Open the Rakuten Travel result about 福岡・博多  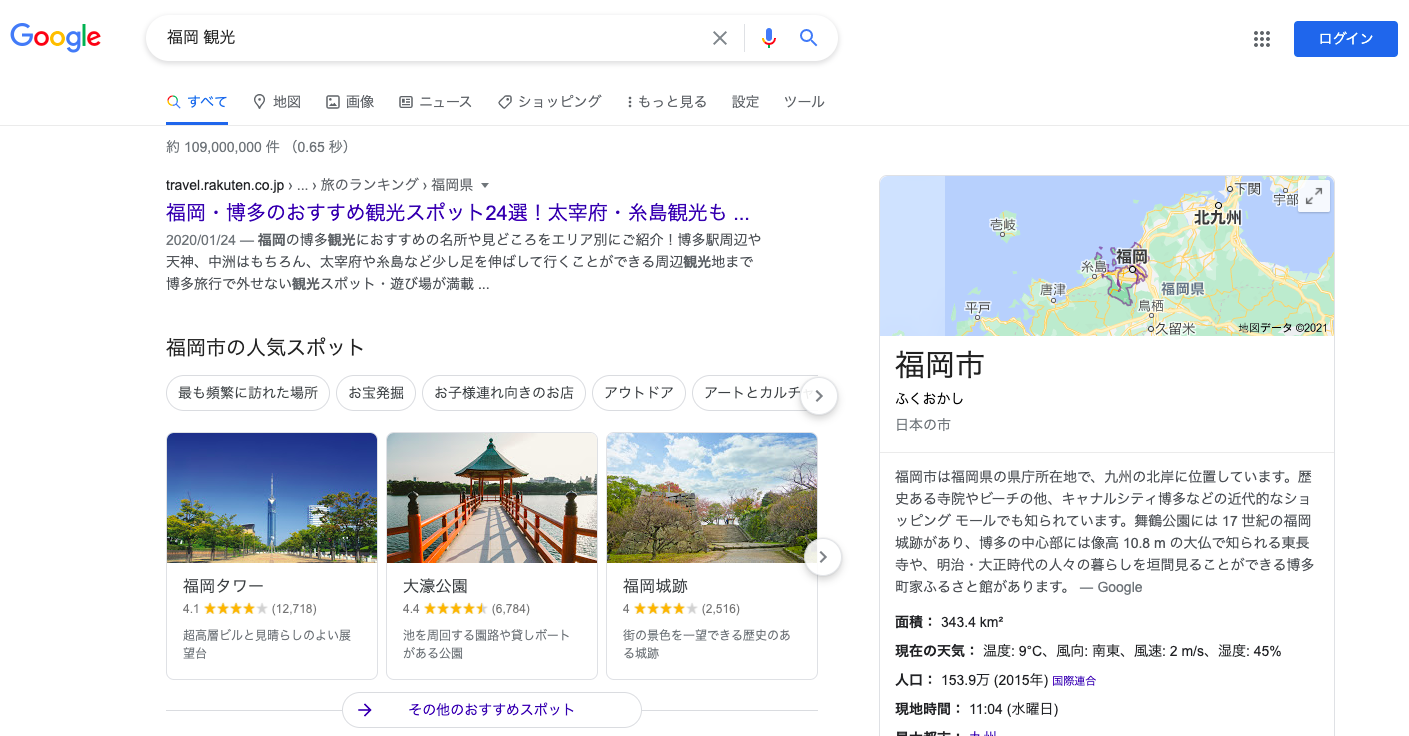tap(458, 213)
